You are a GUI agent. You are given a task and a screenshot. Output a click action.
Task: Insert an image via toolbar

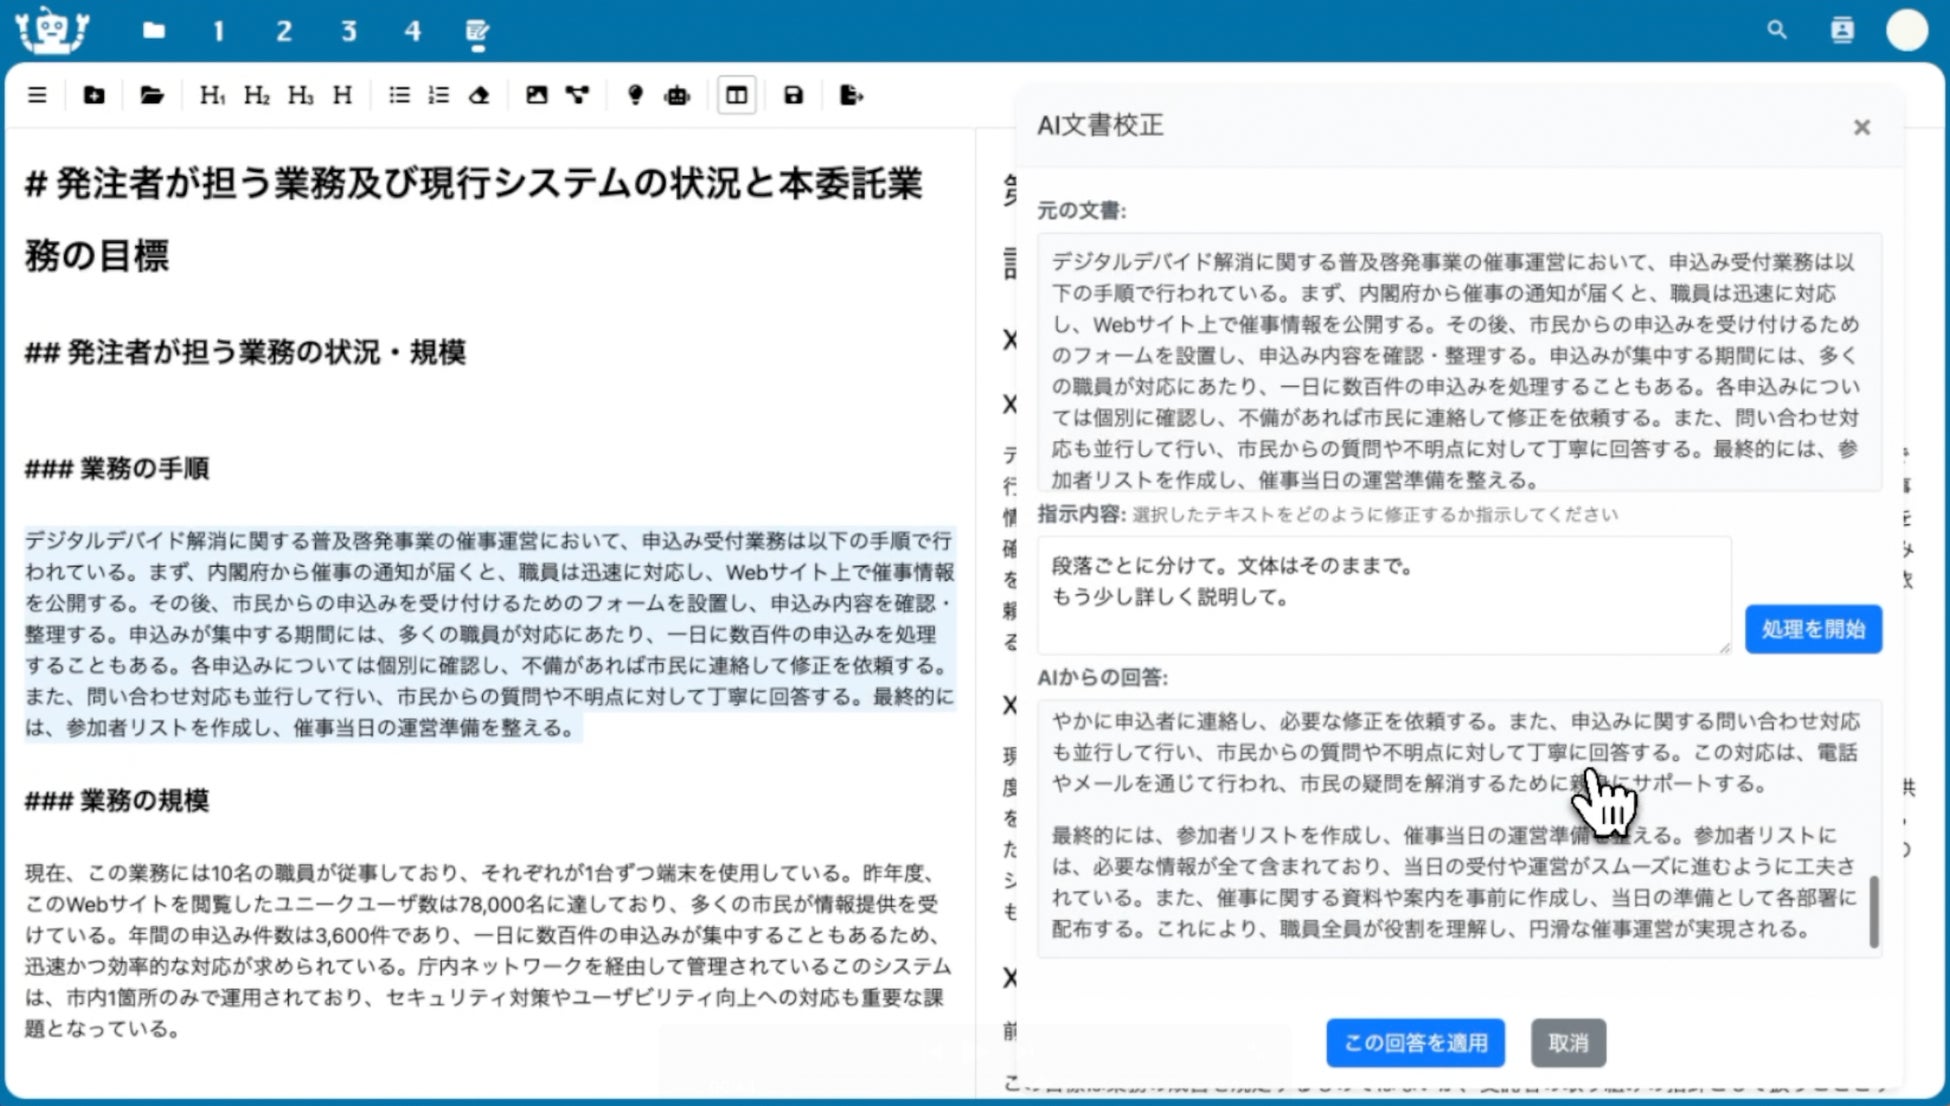pyautogui.click(x=536, y=96)
